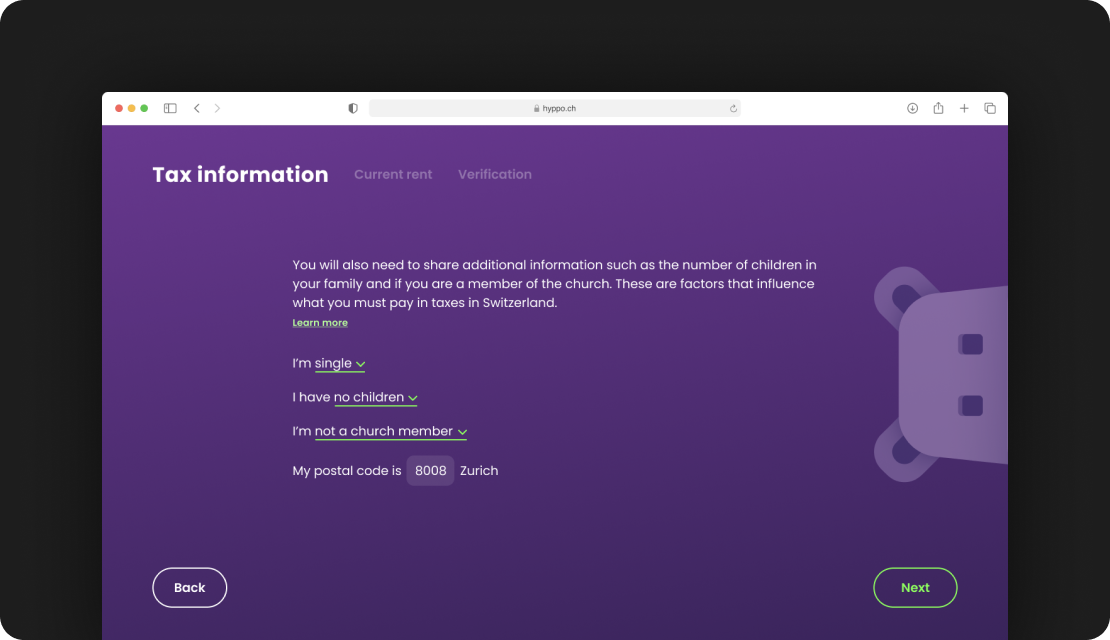The image size is (1110, 640).
Task: Open the marital status 'single' dropdown
Action: click(x=340, y=364)
